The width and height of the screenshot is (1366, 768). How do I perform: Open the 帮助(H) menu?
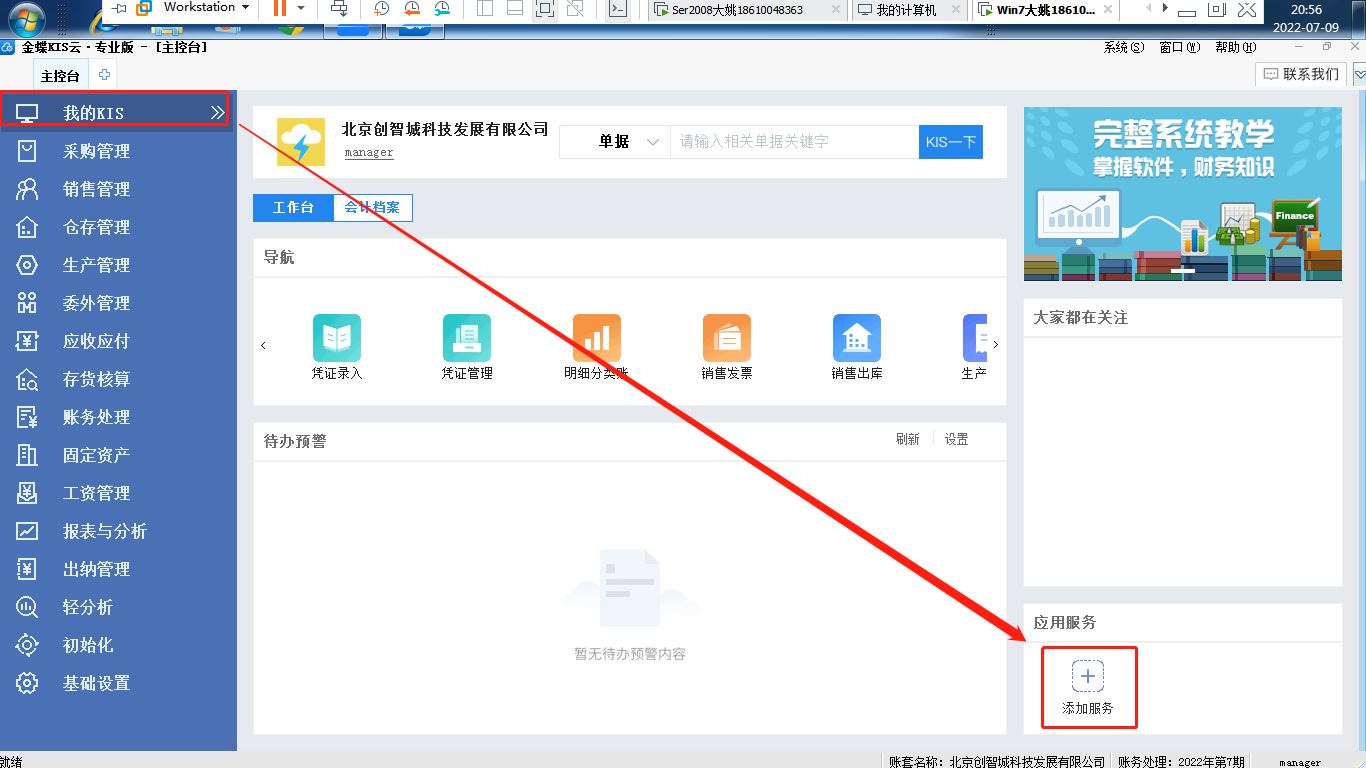(1235, 48)
